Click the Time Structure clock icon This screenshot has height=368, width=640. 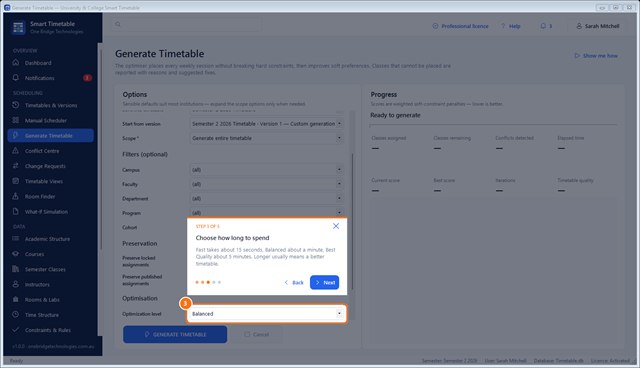(x=16, y=315)
